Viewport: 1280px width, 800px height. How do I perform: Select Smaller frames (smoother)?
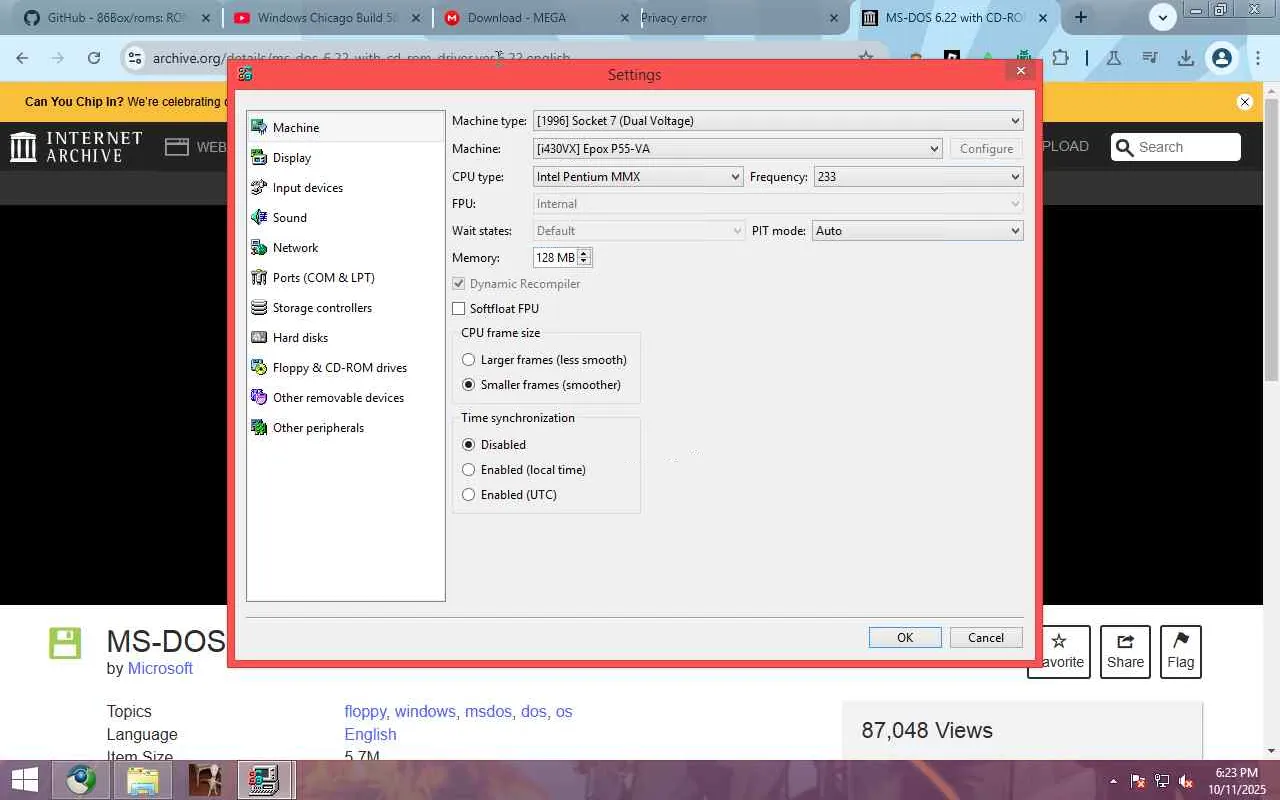(468, 385)
